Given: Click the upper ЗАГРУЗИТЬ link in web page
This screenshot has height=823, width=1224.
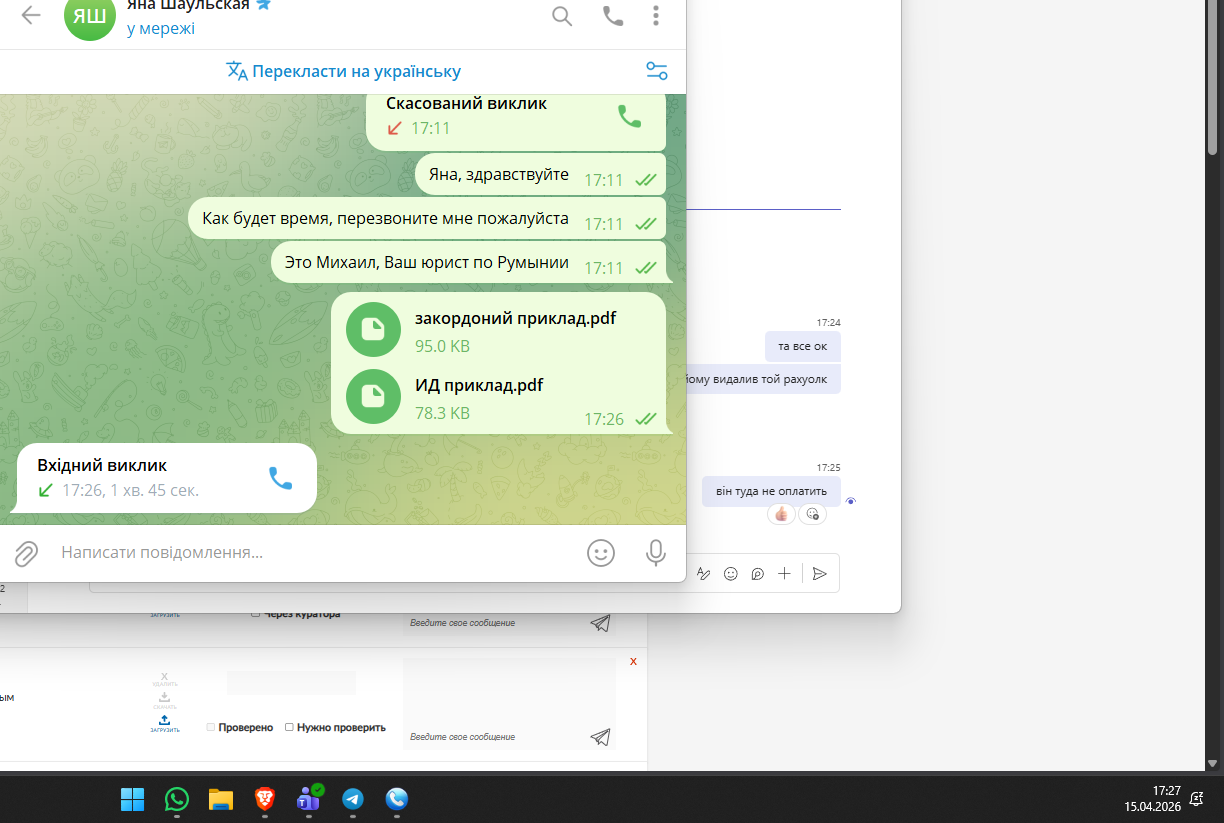Looking at the screenshot, I should click(x=165, y=614).
